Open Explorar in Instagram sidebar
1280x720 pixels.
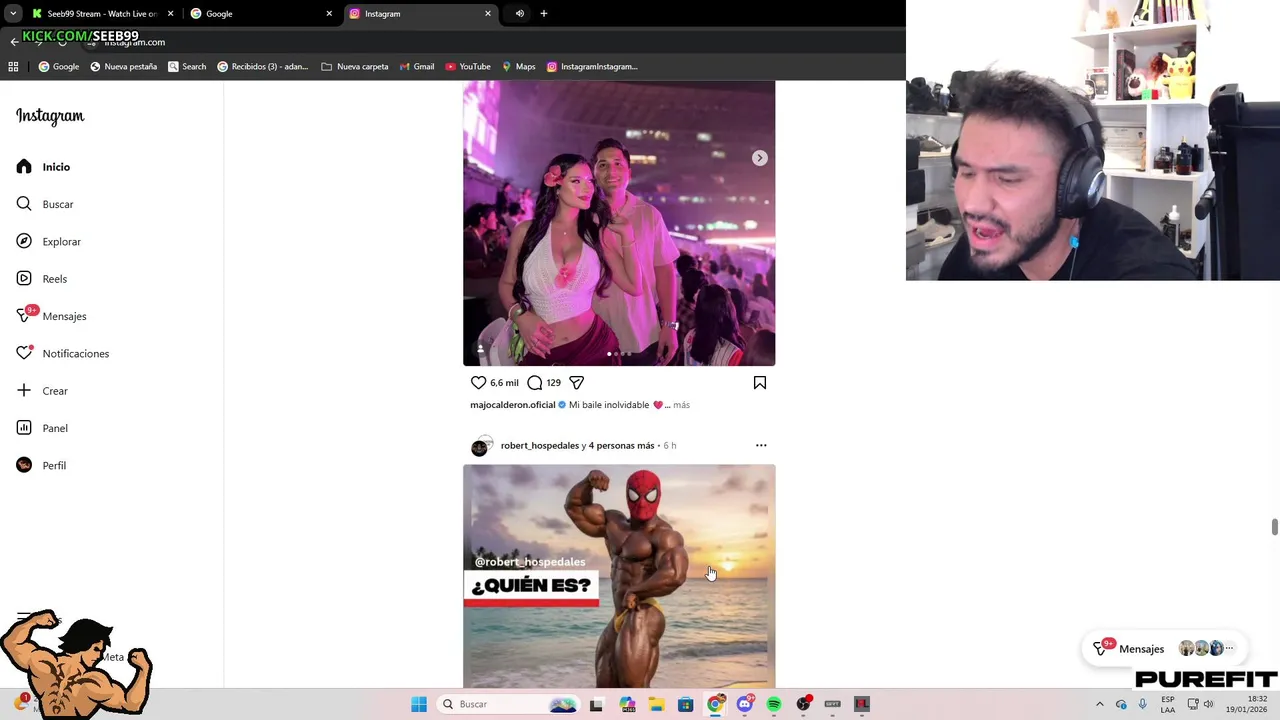pyautogui.click(x=48, y=241)
